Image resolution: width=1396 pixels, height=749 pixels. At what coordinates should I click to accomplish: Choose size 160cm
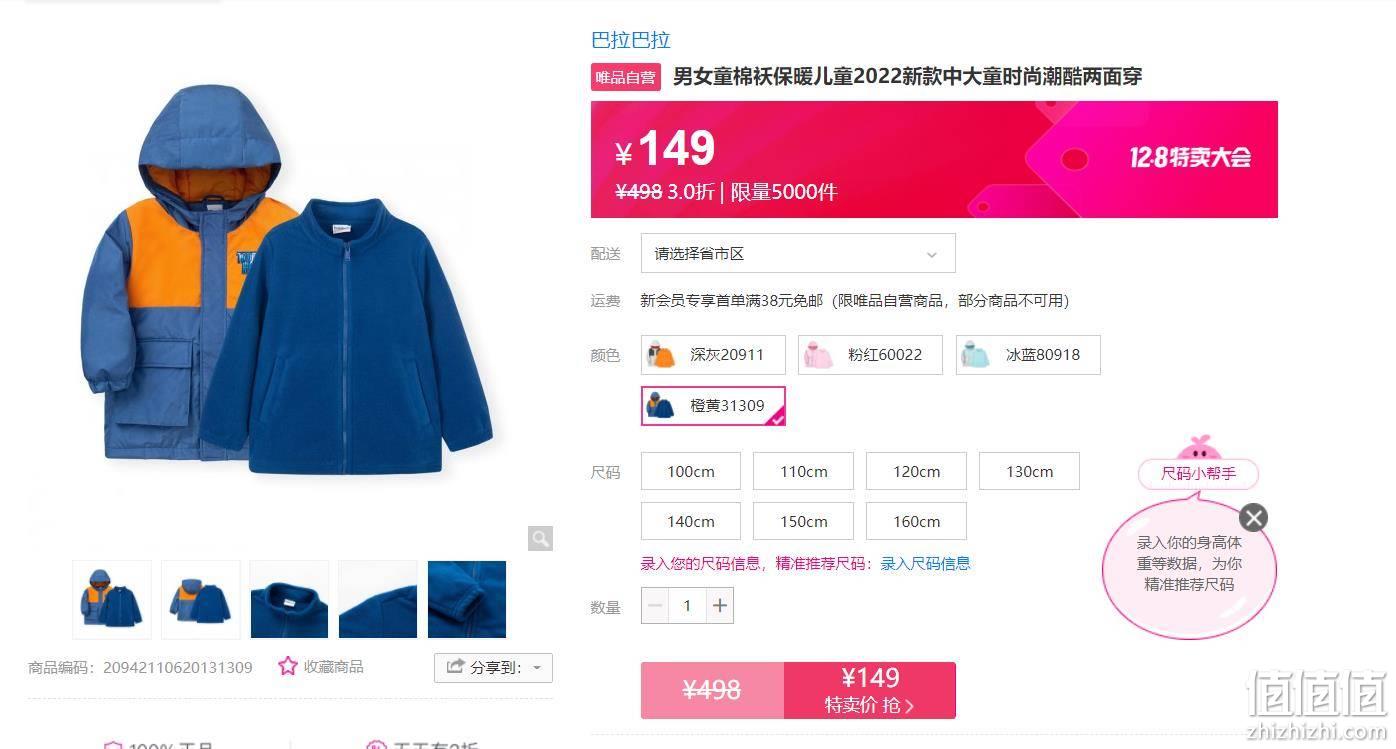916,521
